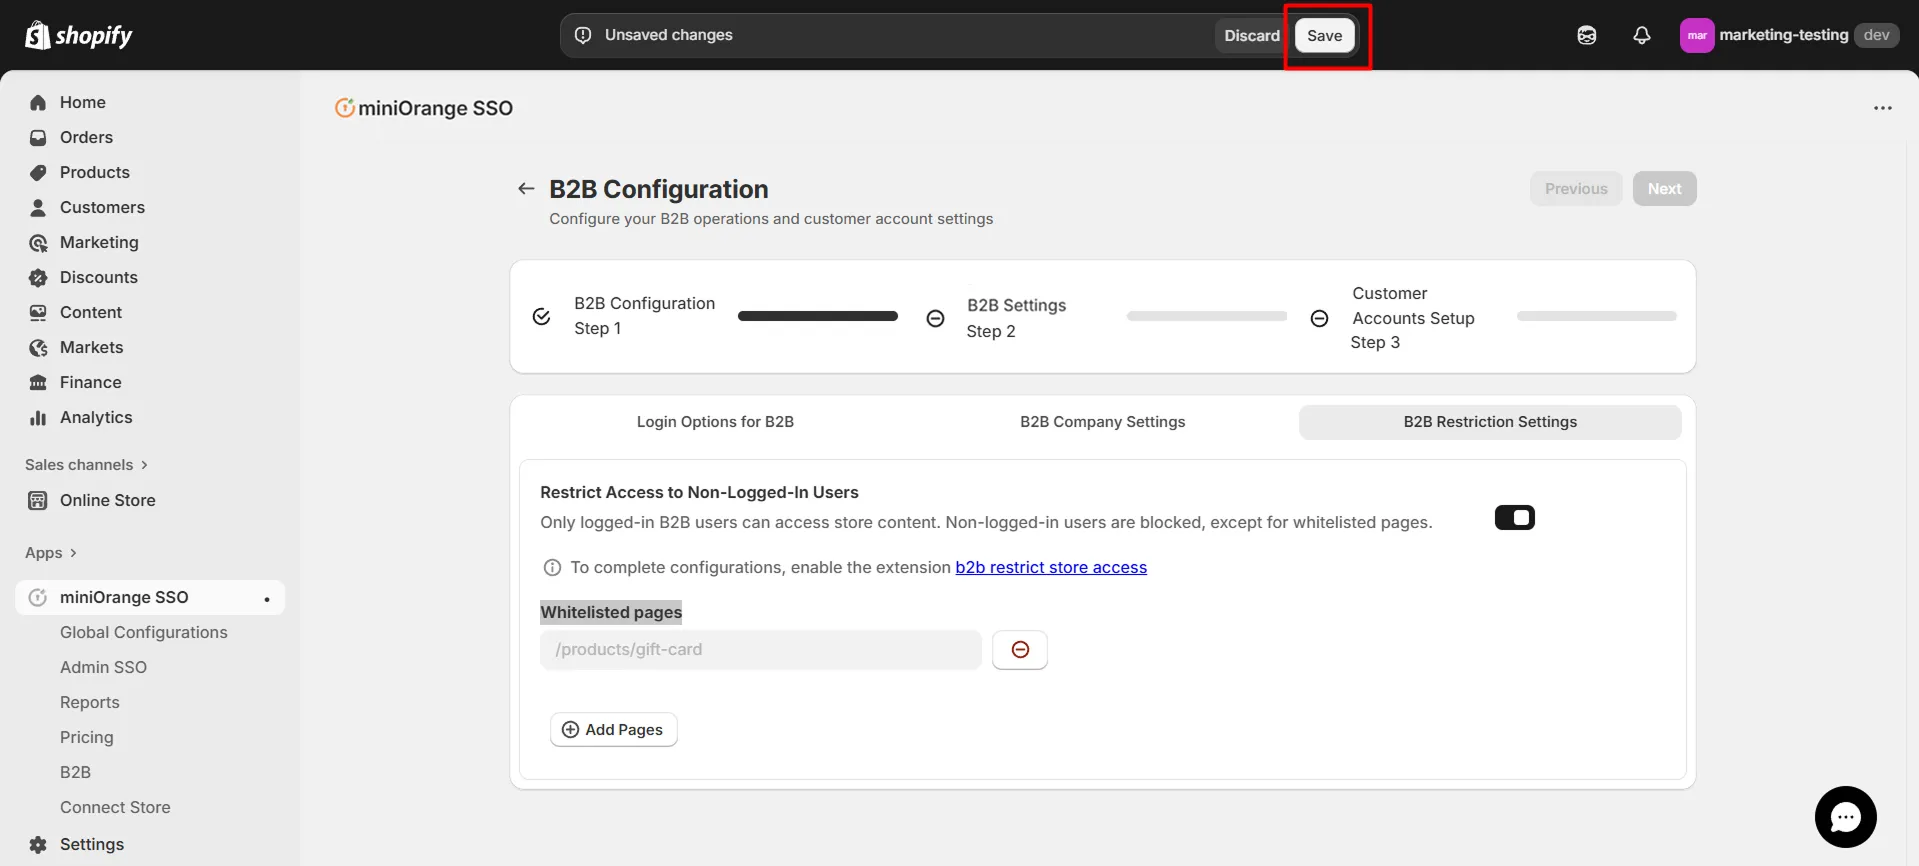Open Settings in the sidebar
Screen dimensions: 1919x866
(x=92, y=844)
